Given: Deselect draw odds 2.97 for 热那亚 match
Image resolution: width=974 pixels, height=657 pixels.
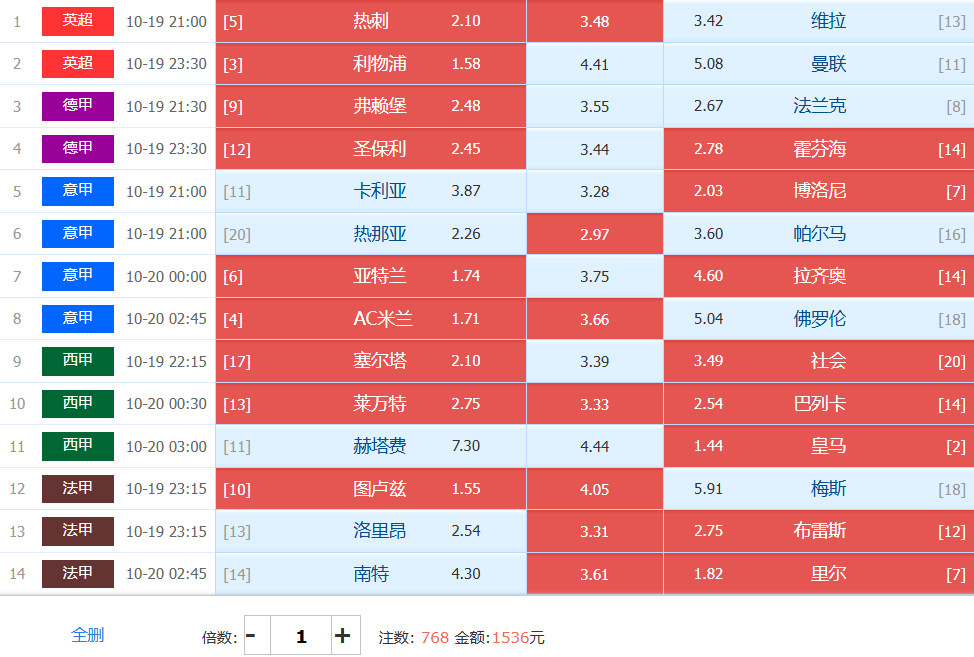Looking at the screenshot, I should [594, 234].
